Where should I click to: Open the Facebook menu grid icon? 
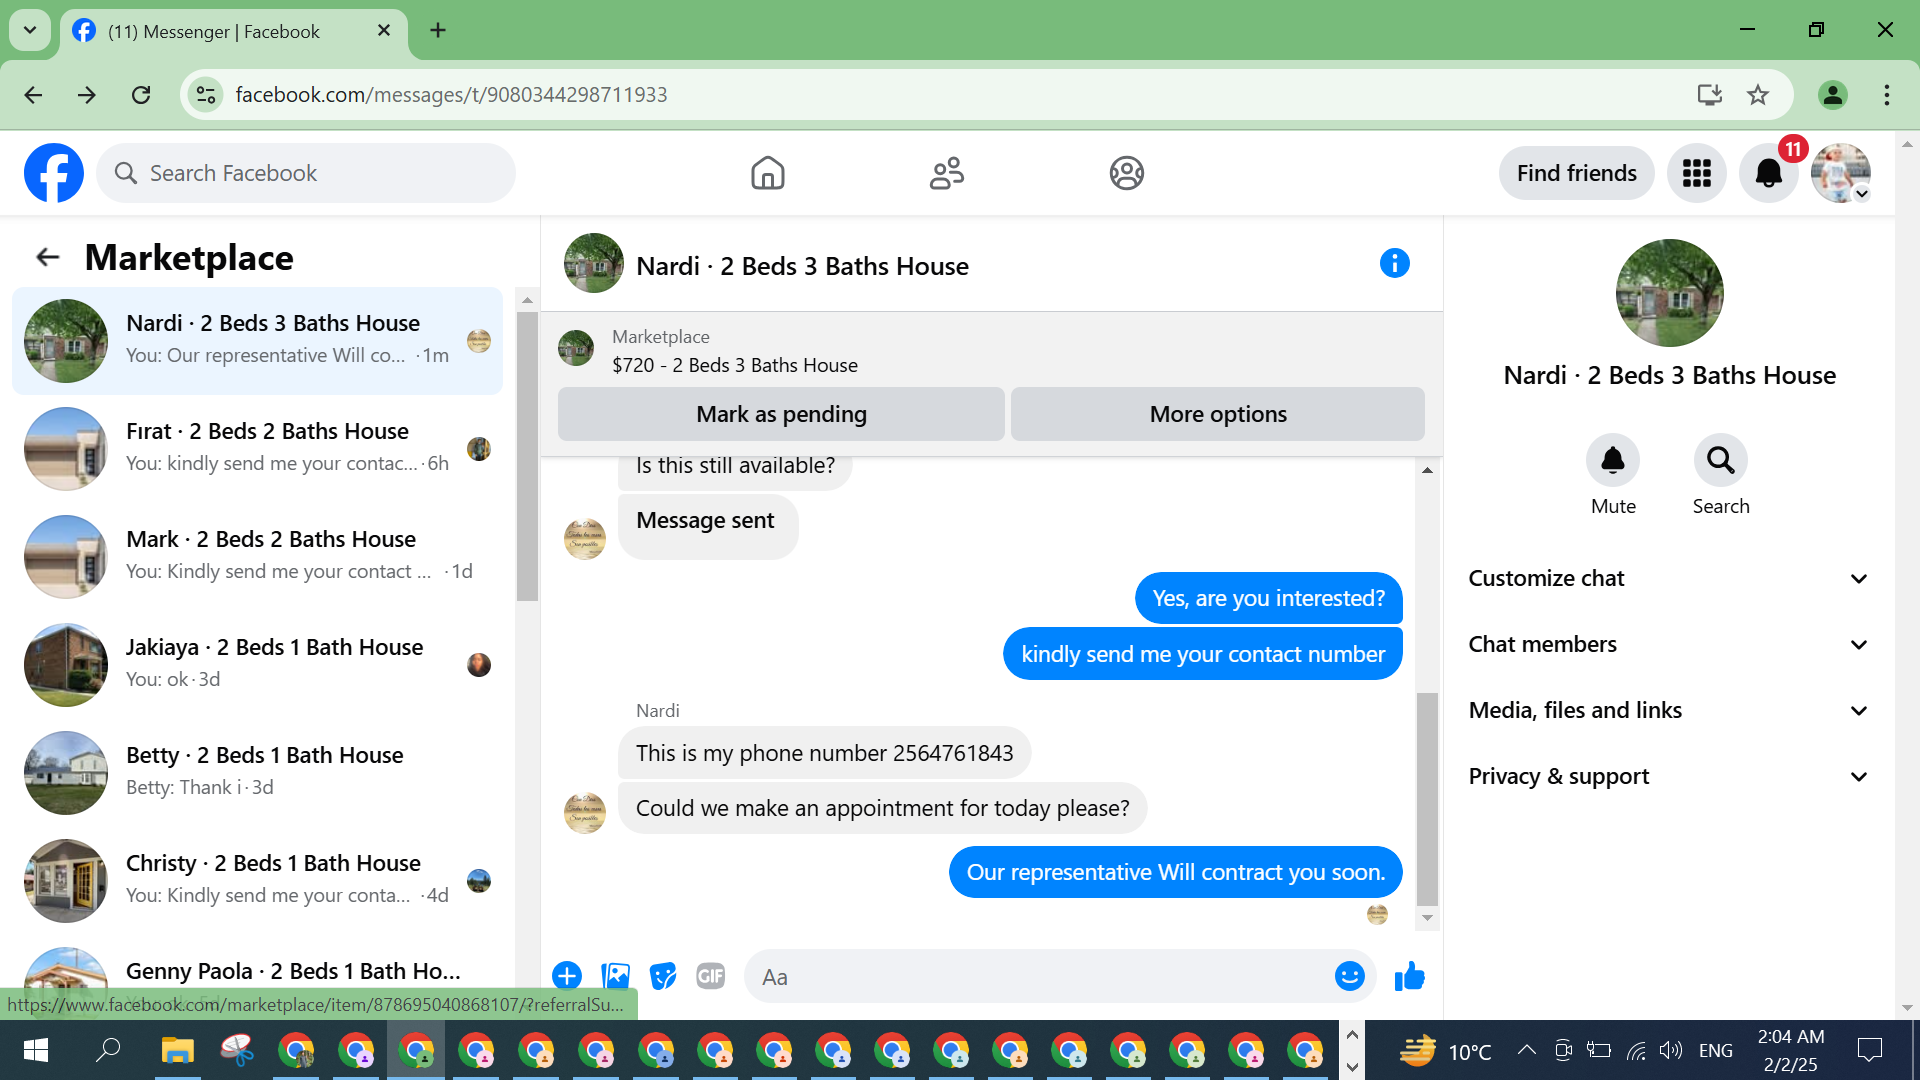point(1696,173)
